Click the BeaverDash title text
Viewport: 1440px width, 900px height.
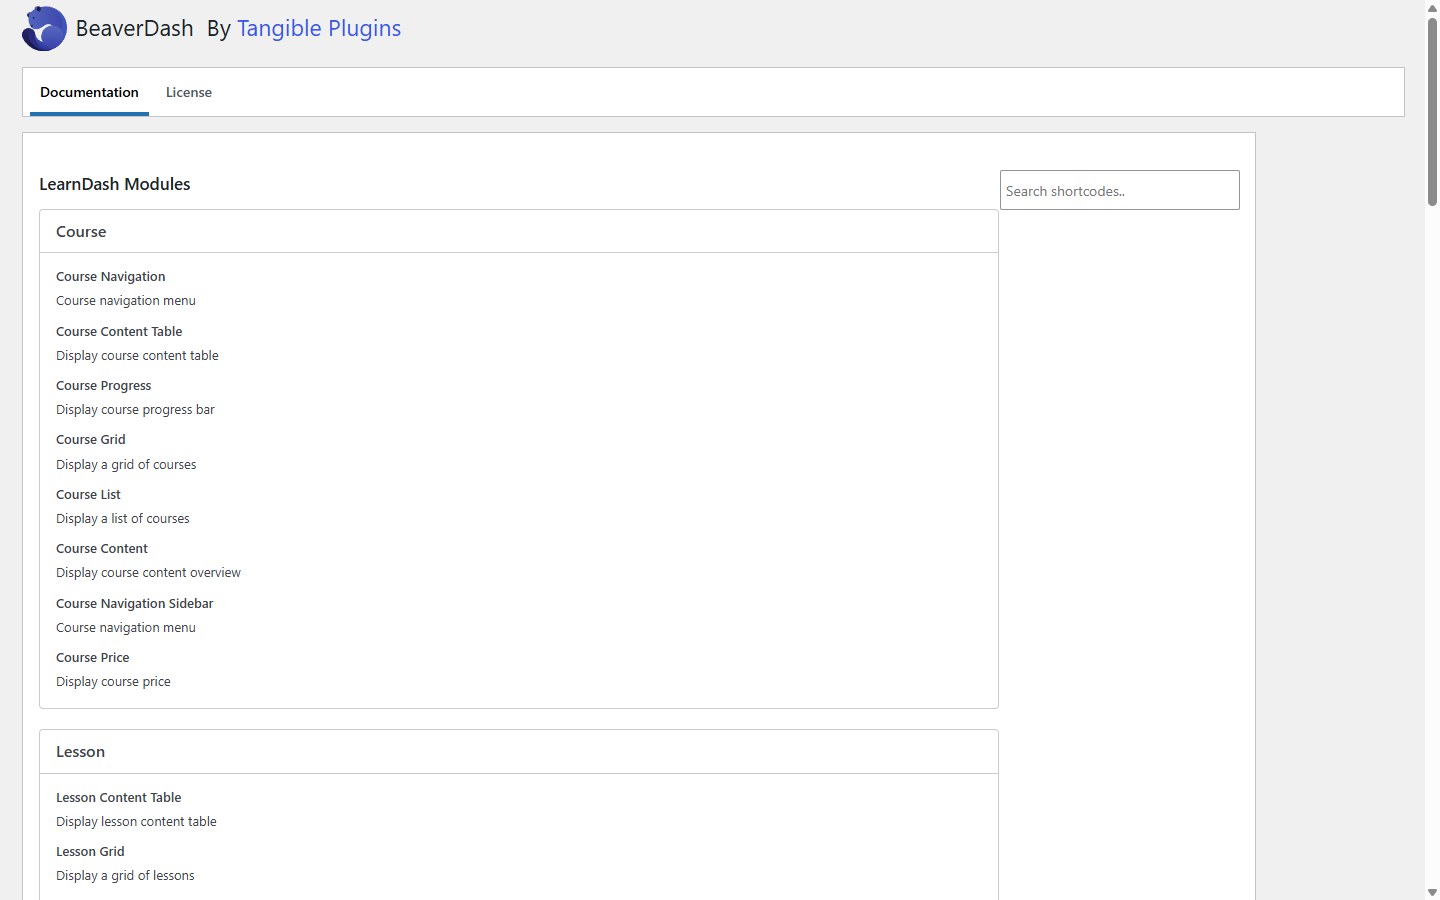[135, 28]
